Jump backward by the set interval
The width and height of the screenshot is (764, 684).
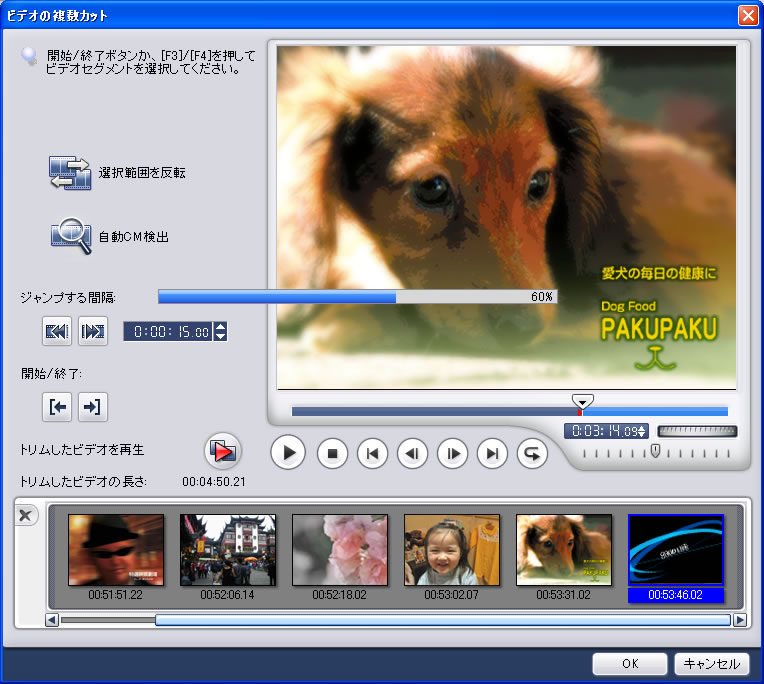point(57,331)
